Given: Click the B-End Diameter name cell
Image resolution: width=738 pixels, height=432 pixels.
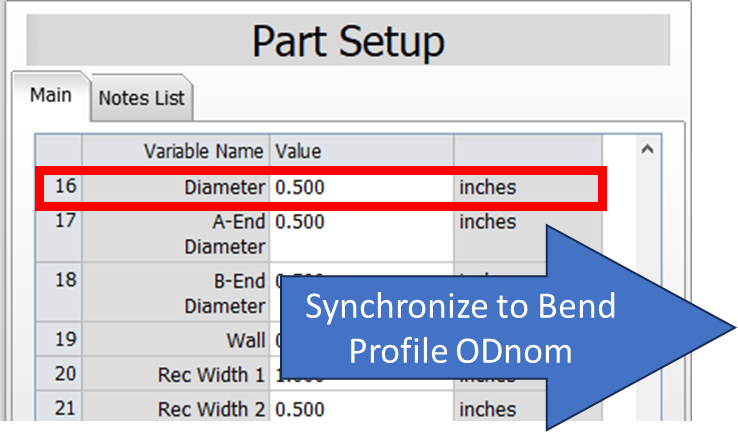Looking at the screenshot, I should point(176,292).
